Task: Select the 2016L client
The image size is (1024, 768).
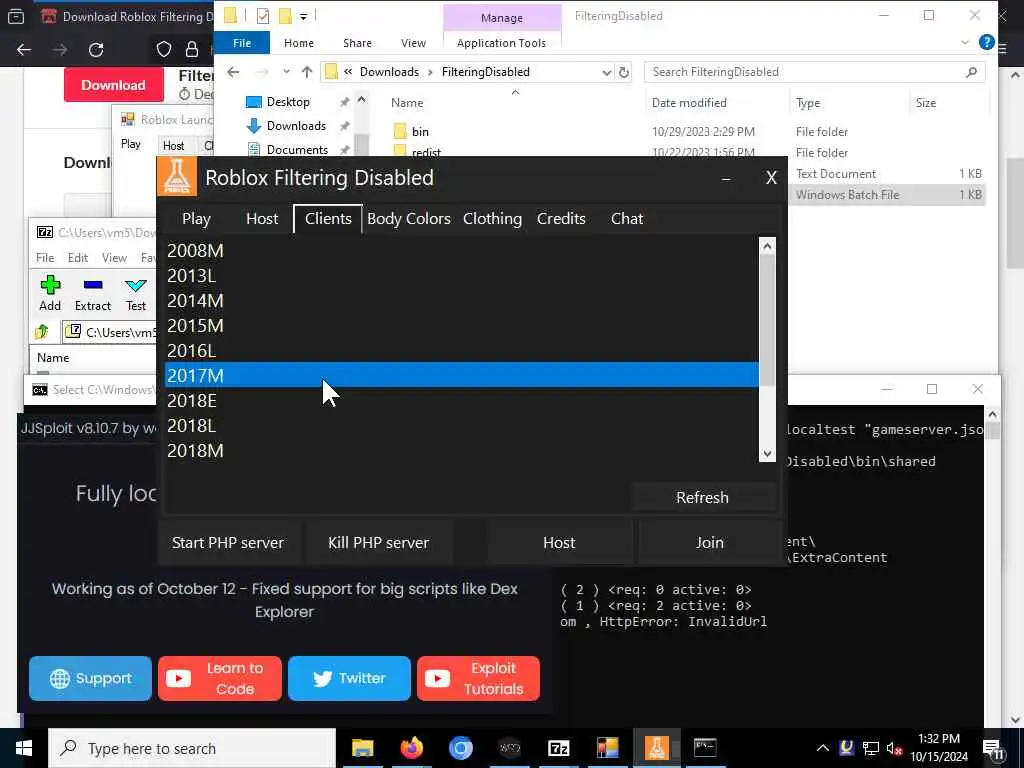Action: click(461, 351)
